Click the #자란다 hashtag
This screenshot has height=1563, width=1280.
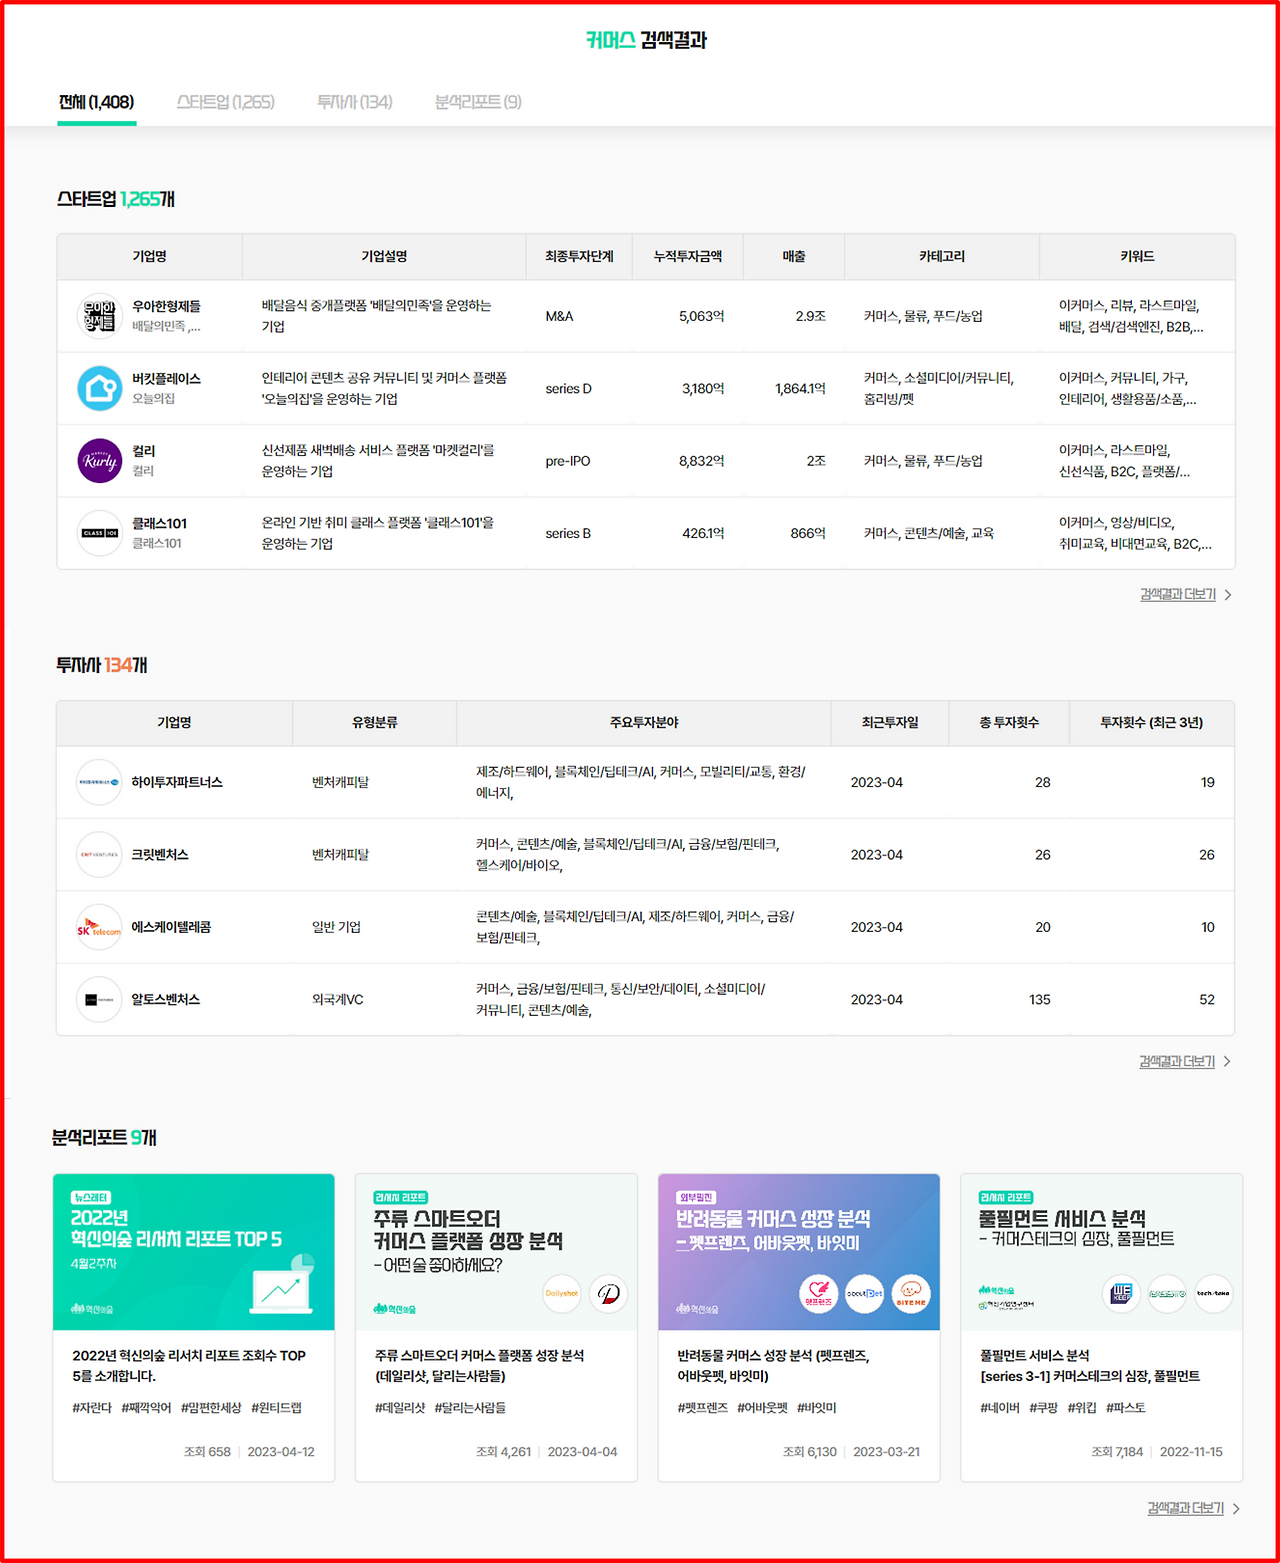92,1408
